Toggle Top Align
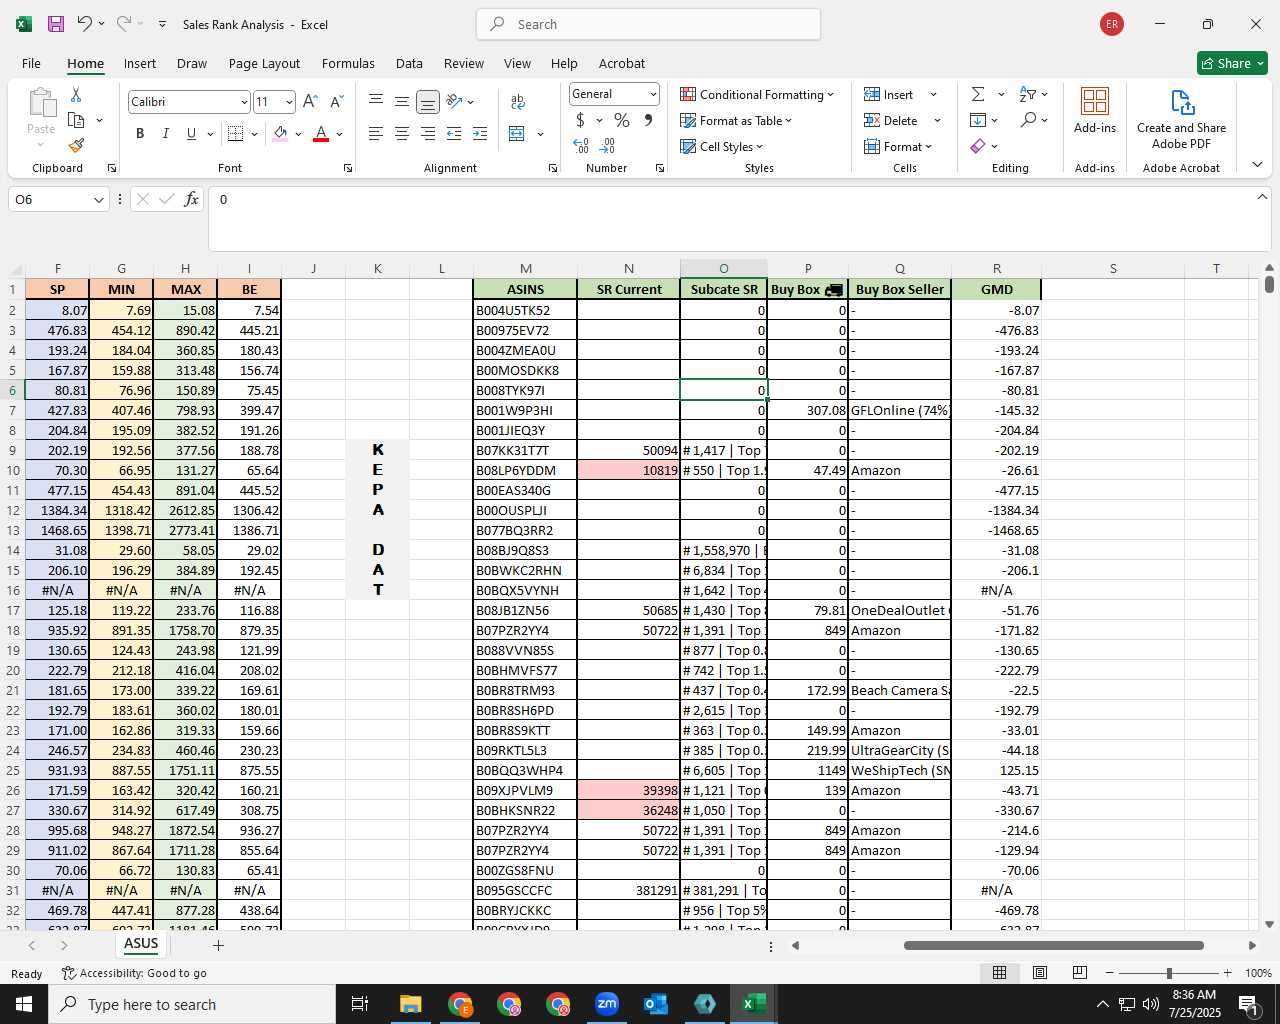The height and width of the screenshot is (1024, 1280). pos(376,101)
